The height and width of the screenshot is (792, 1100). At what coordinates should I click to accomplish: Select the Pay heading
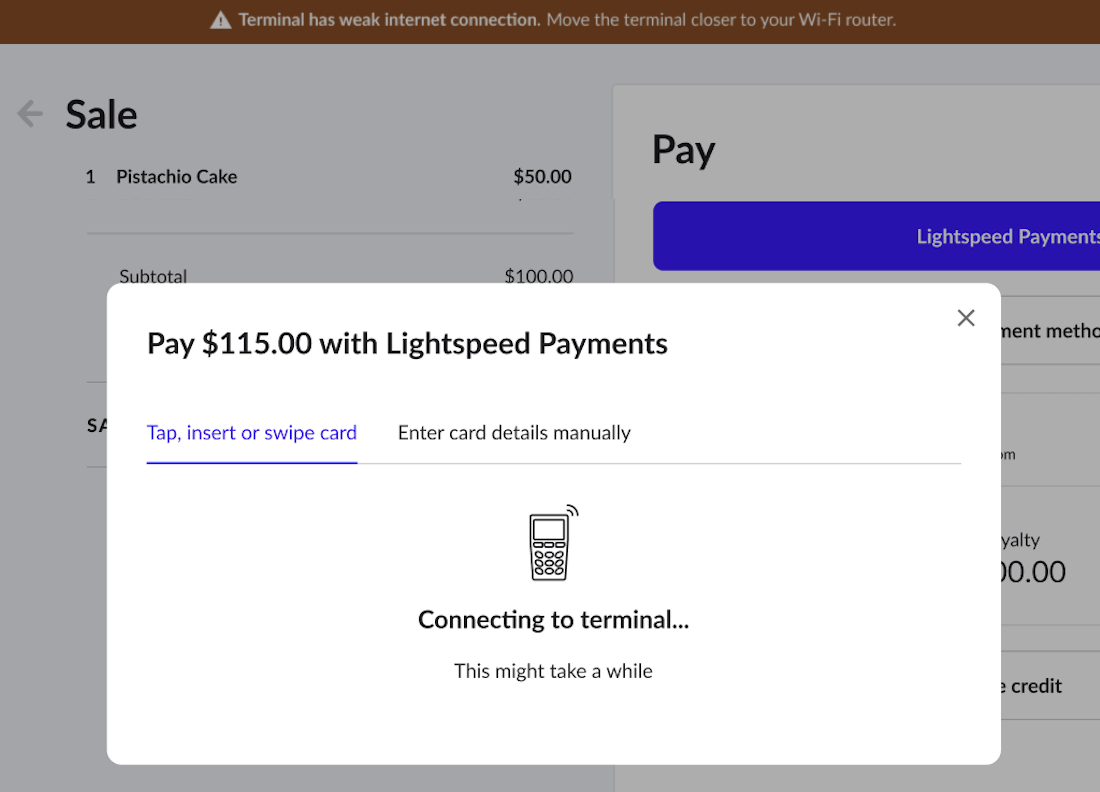click(x=683, y=149)
